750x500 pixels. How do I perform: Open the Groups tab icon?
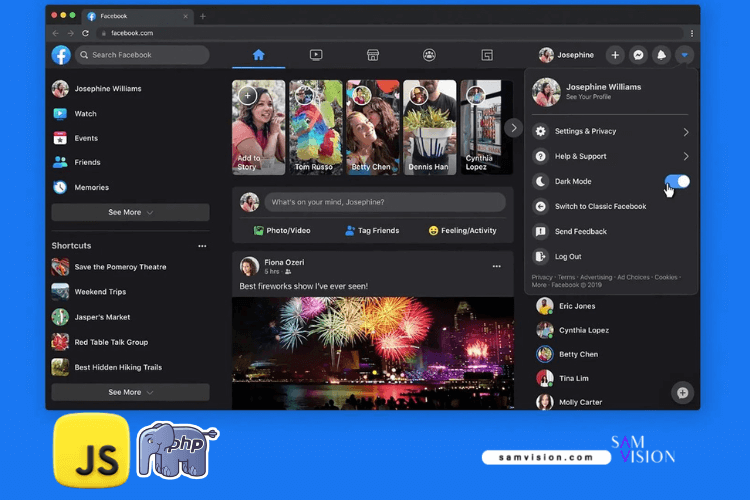click(x=430, y=55)
